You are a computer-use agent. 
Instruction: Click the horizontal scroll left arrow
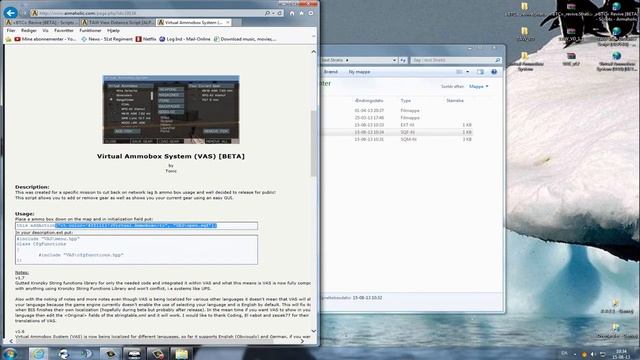pos(11,341)
